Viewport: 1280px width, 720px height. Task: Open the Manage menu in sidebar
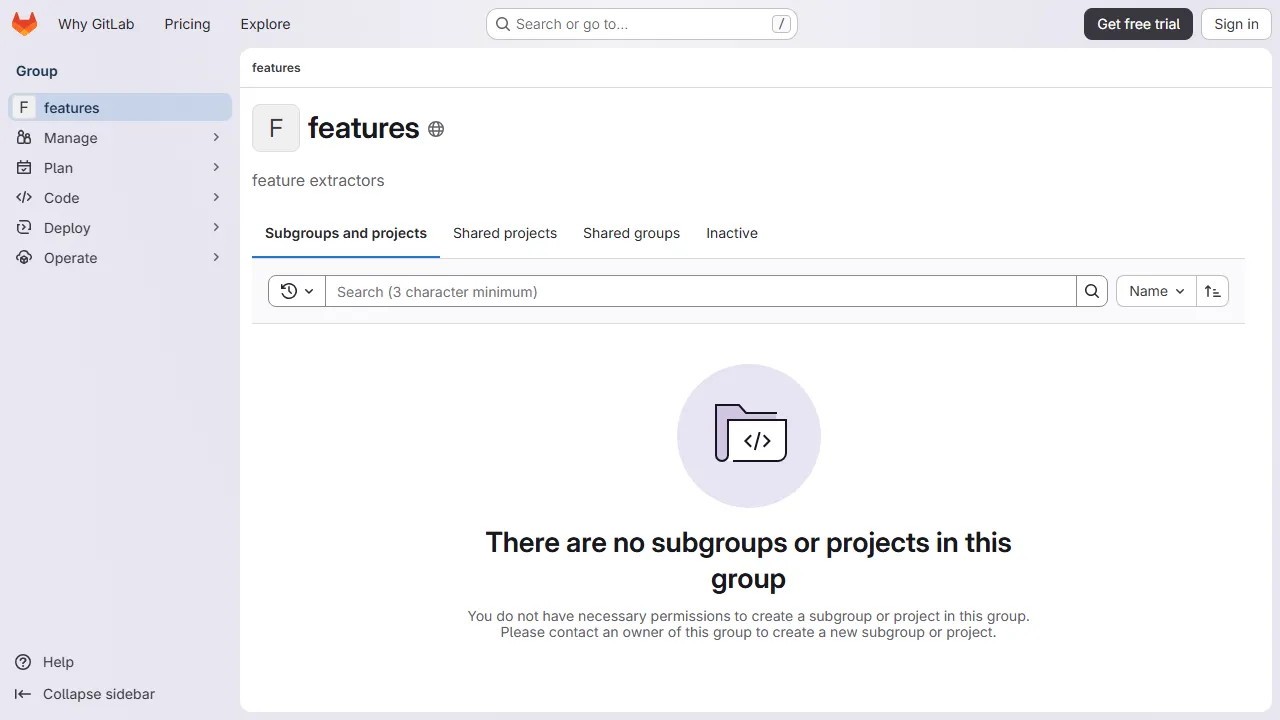[x=120, y=138]
